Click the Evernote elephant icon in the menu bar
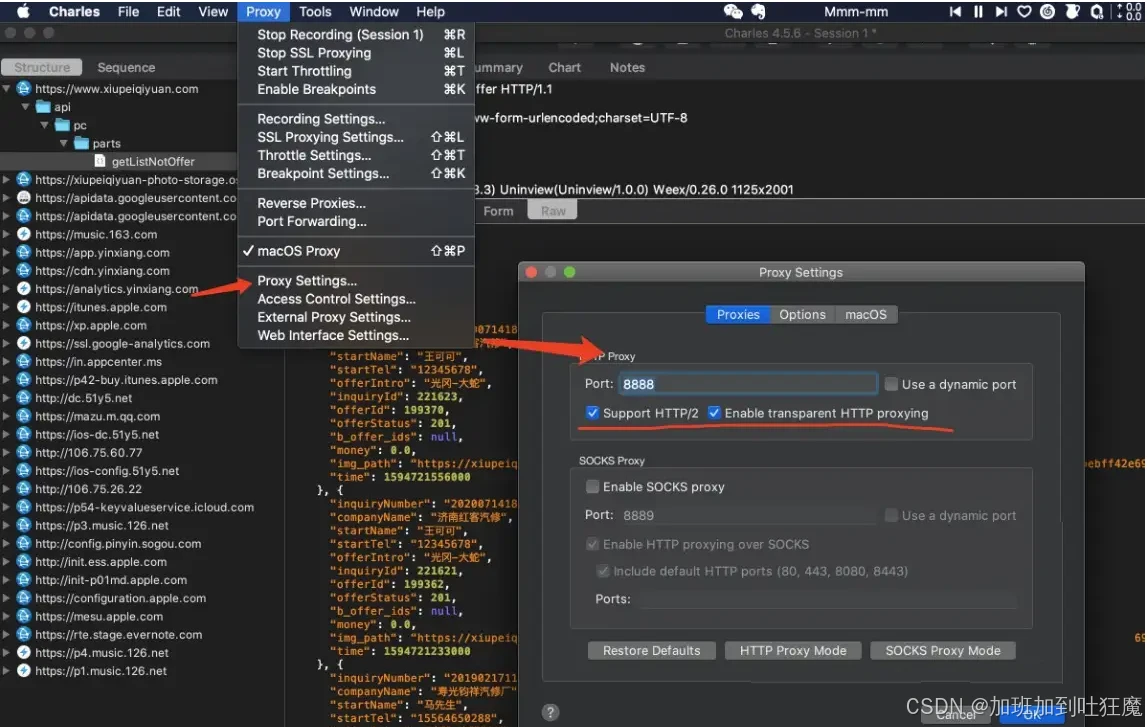The image size is (1147, 727). (x=758, y=12)
